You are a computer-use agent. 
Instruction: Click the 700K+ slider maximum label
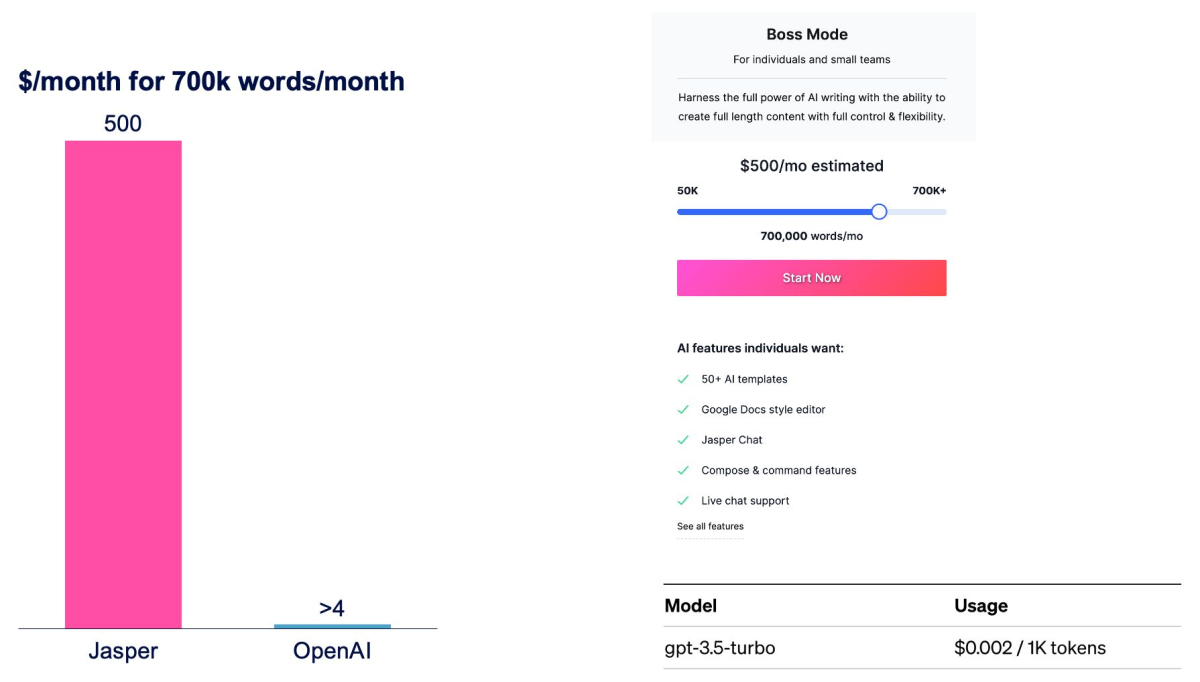pyautogui.click(x=929, y=190)
